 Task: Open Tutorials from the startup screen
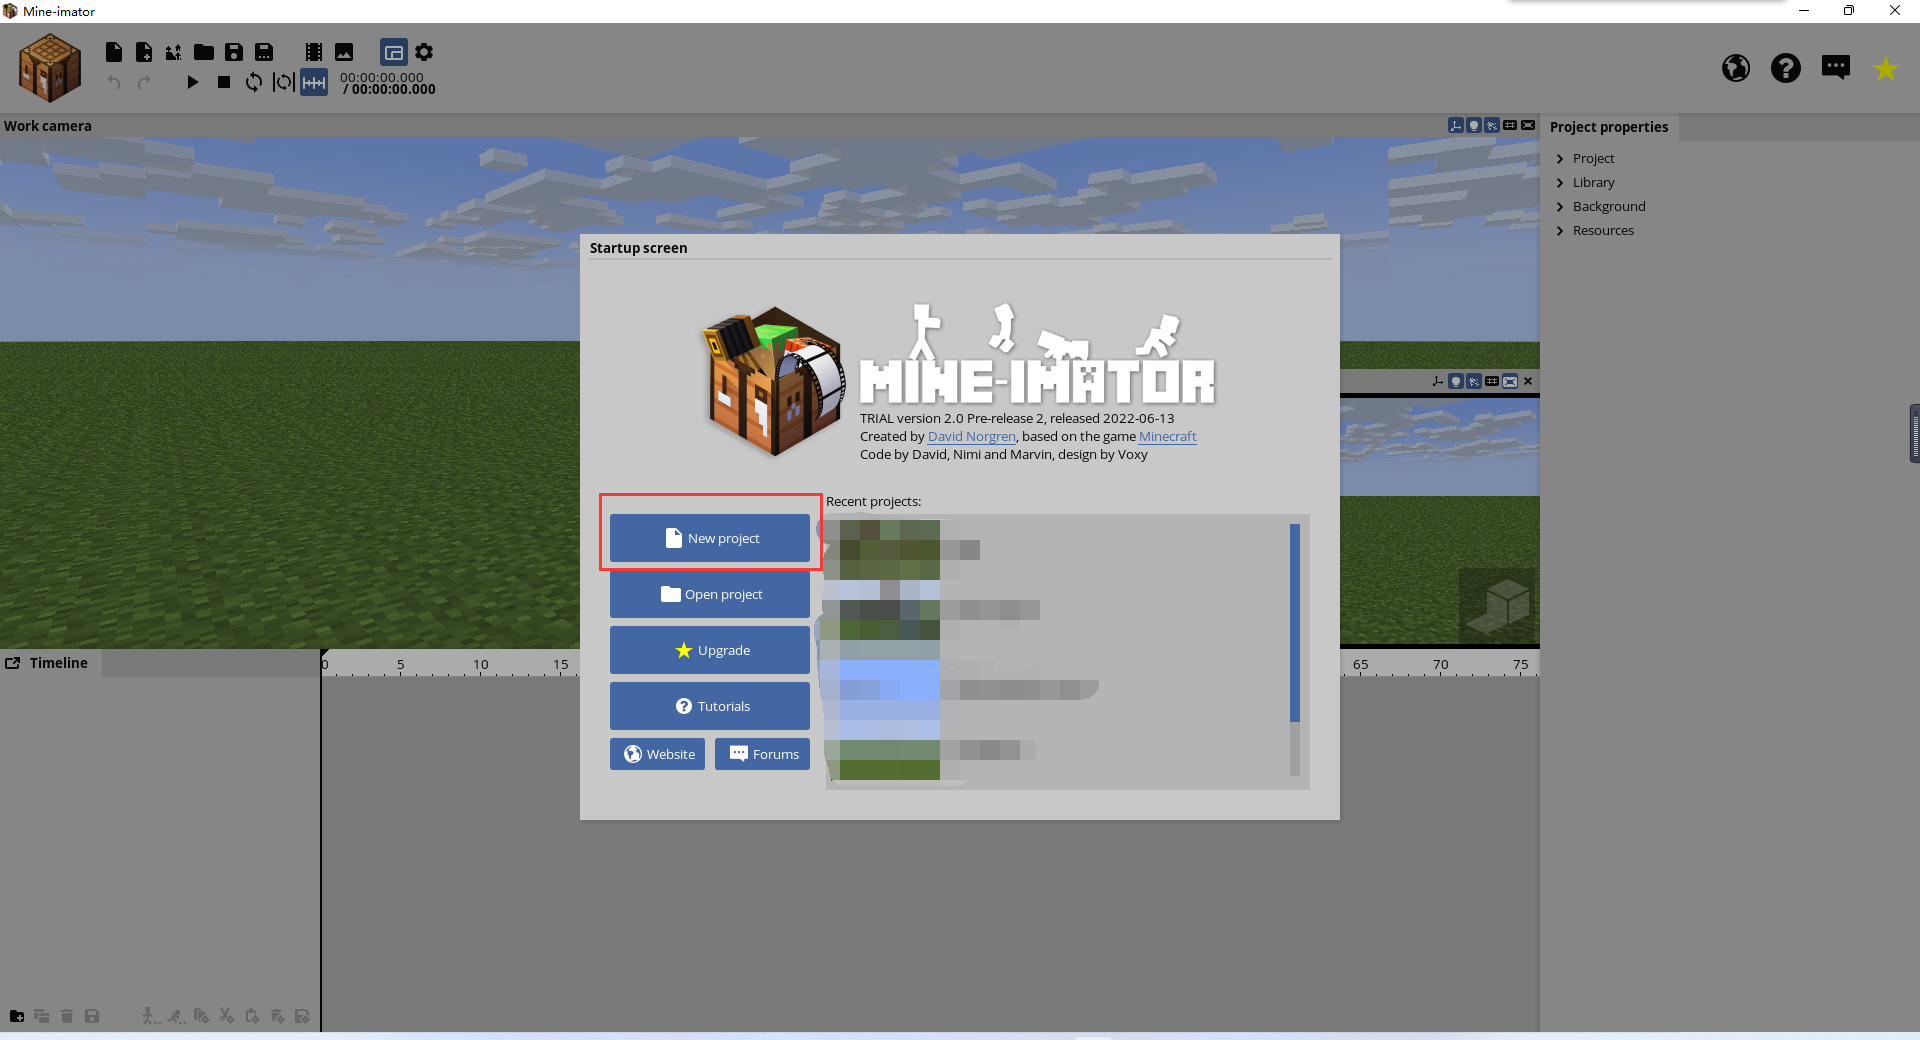pyautogui.click(x=710, y=706)
